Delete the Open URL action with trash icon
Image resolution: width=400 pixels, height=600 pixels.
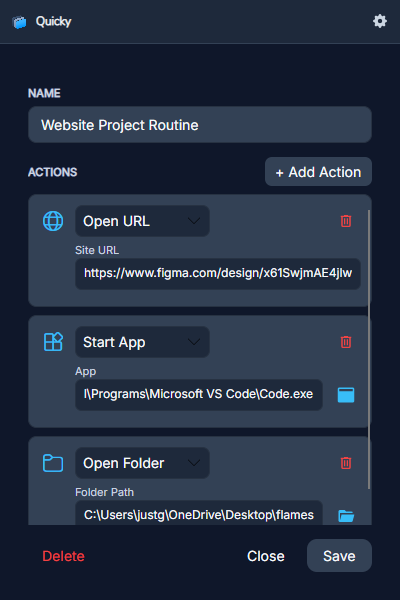pos(346,221)
